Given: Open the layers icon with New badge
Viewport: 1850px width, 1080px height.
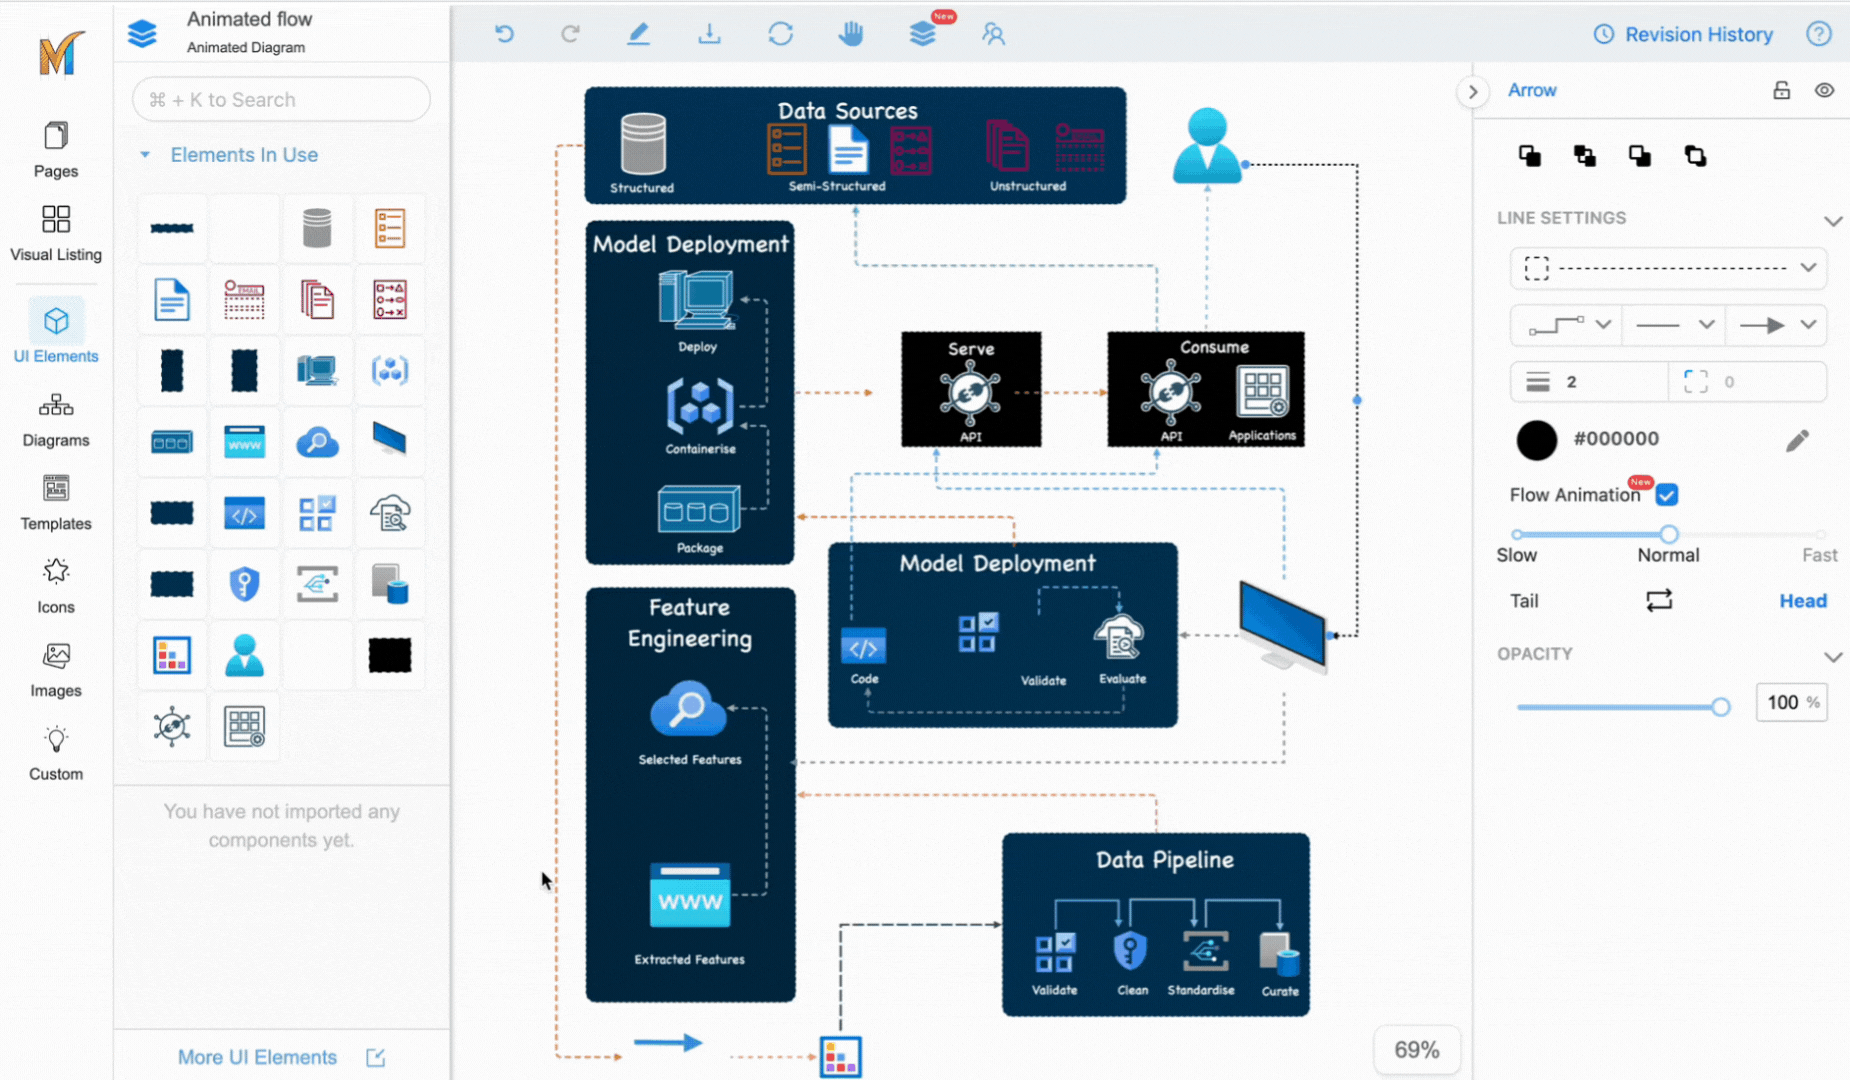Looking at the screenshot, I should [923, 34].
